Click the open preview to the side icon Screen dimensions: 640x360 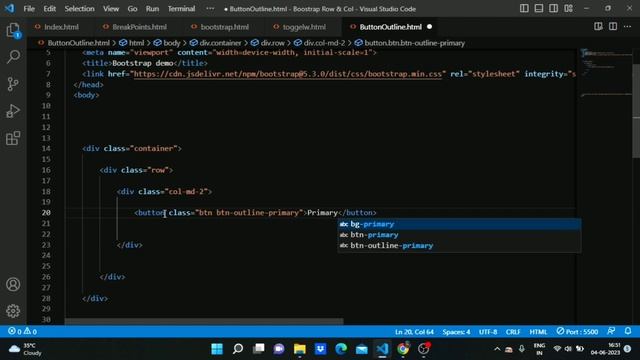coord(598,27)
